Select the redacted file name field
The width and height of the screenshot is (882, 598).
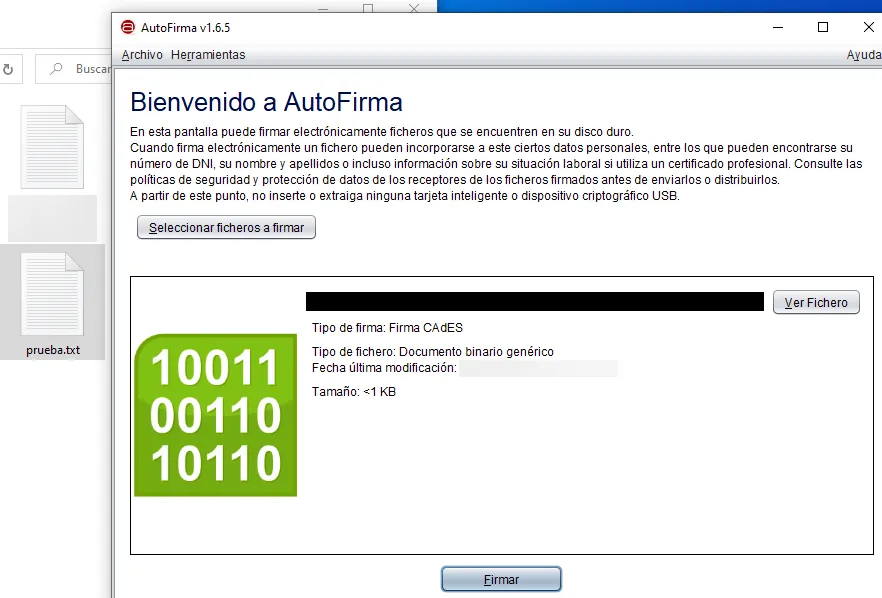(533, 302)
